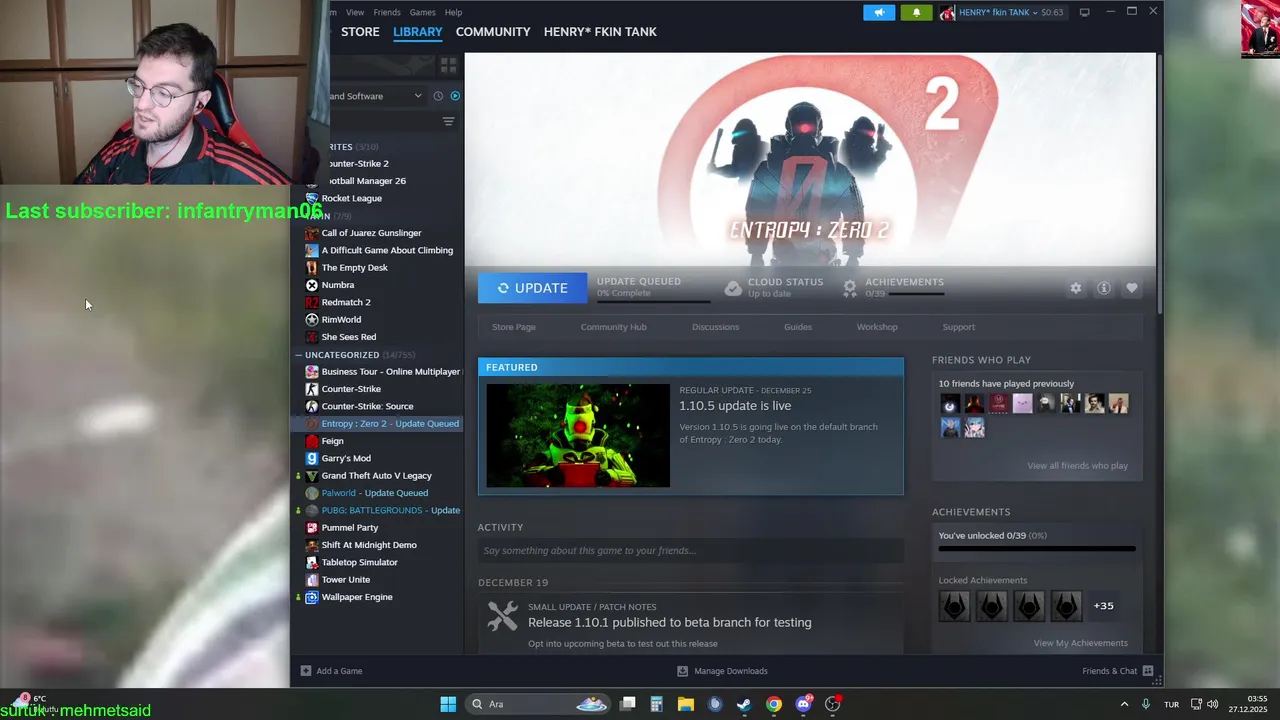
Task: Open the green notifications bell
Action: coord(916,12)
